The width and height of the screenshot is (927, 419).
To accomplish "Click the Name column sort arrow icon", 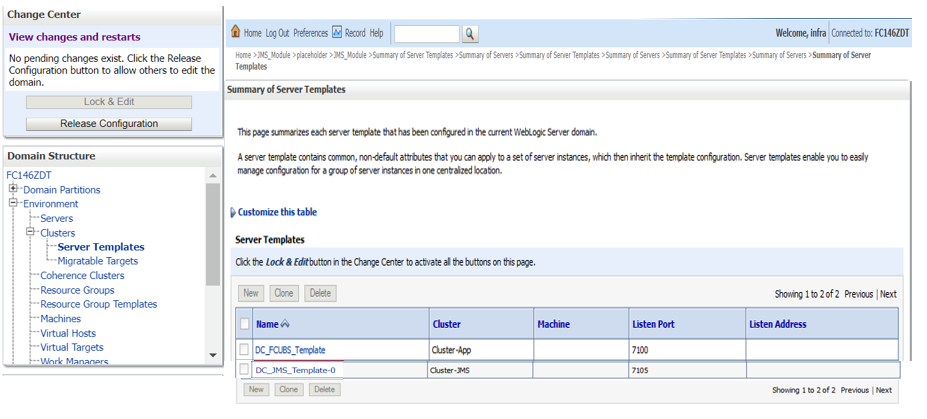I will pos(285,324).
